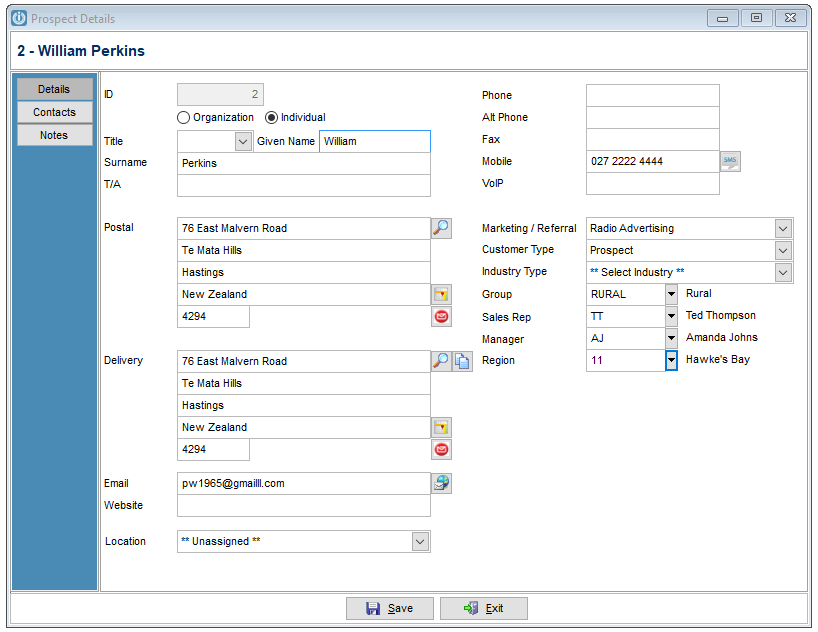The width and height of the screenshot is (818, 632).
Task: Click the note icon beside postal New Zealand
Action: [441, 295]
